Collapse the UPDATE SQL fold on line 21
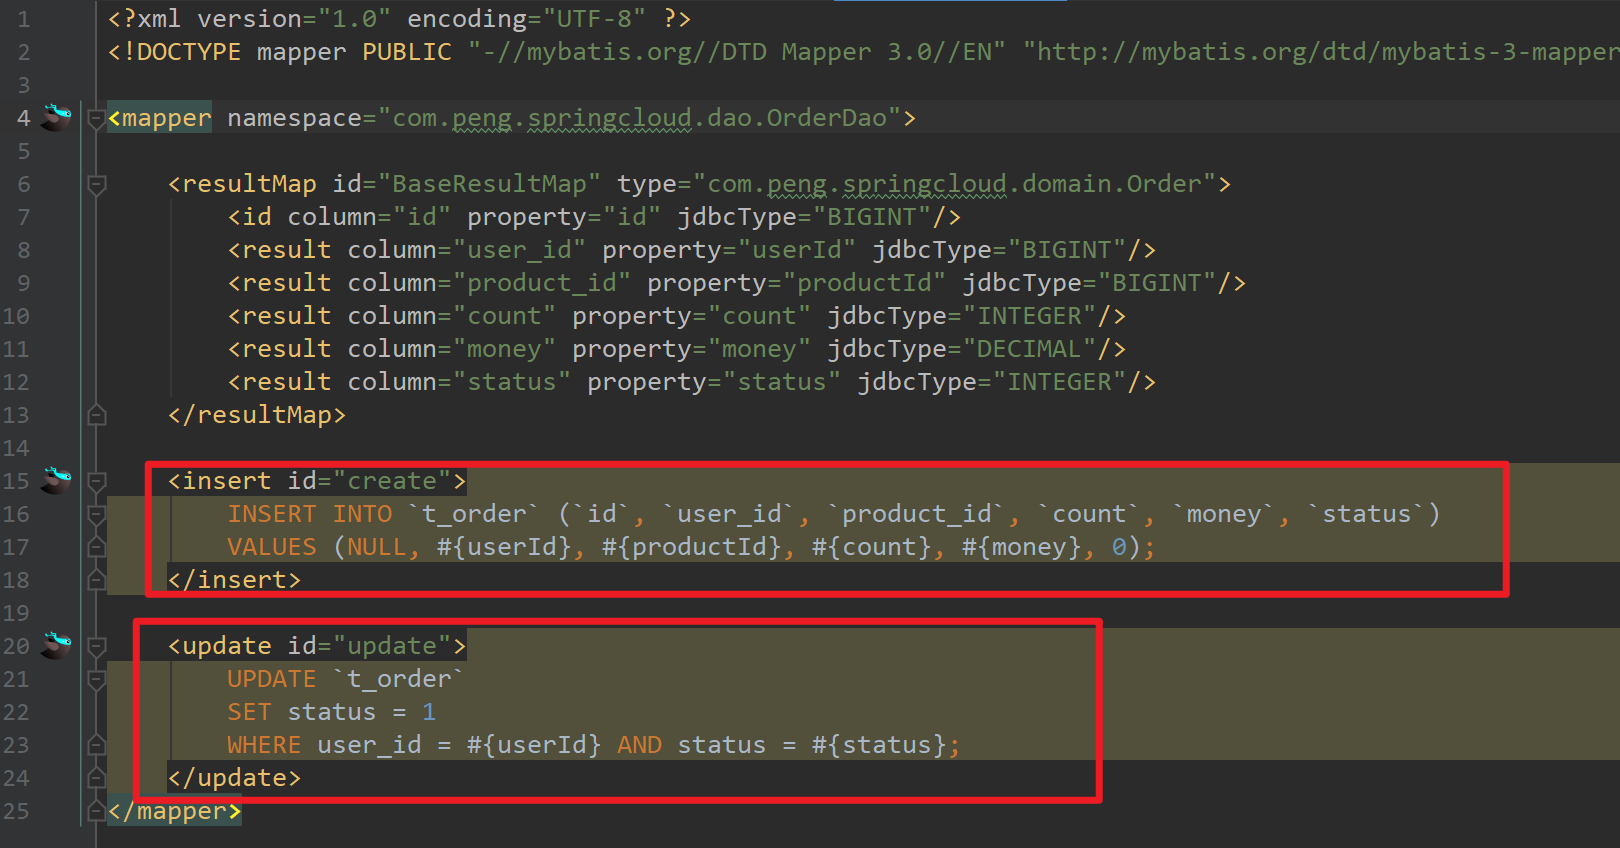 coord(97,680)
